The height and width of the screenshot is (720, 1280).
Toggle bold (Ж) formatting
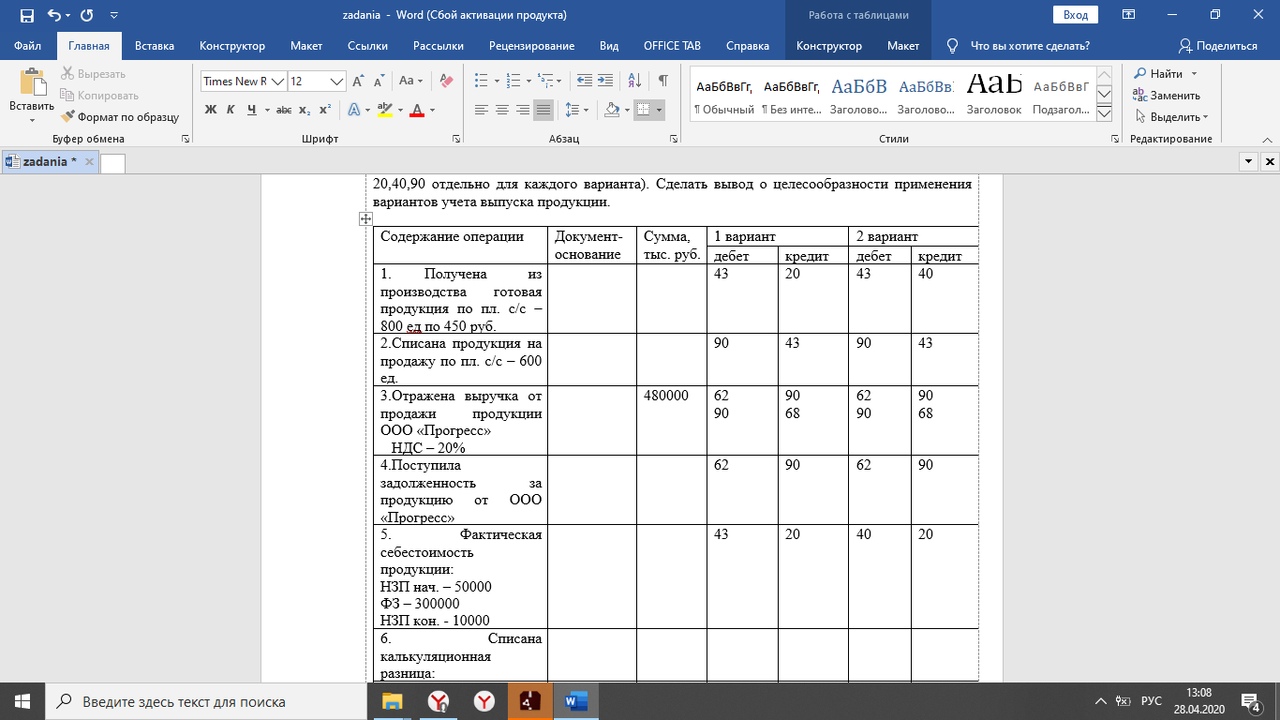pyautogui.click(x=210, y=110)
